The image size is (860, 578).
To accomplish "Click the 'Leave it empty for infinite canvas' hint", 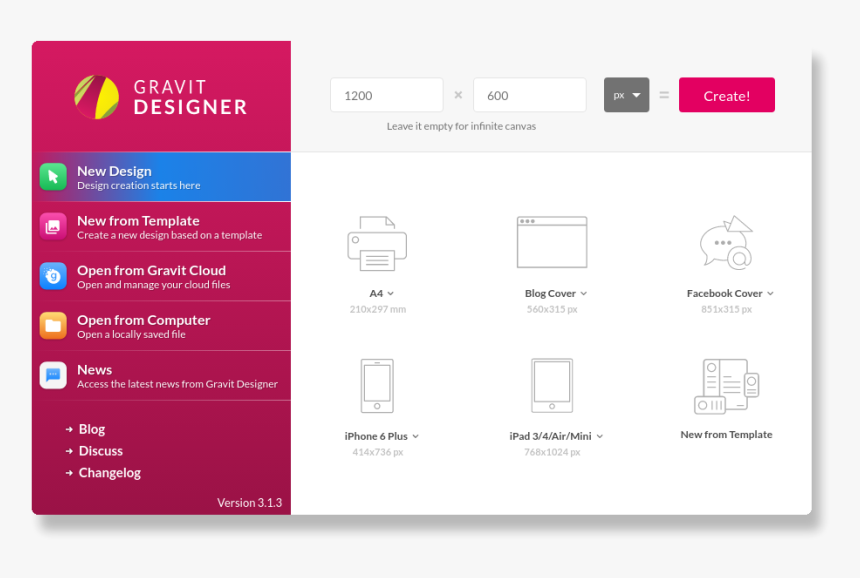I will click(x=461, y=126).
